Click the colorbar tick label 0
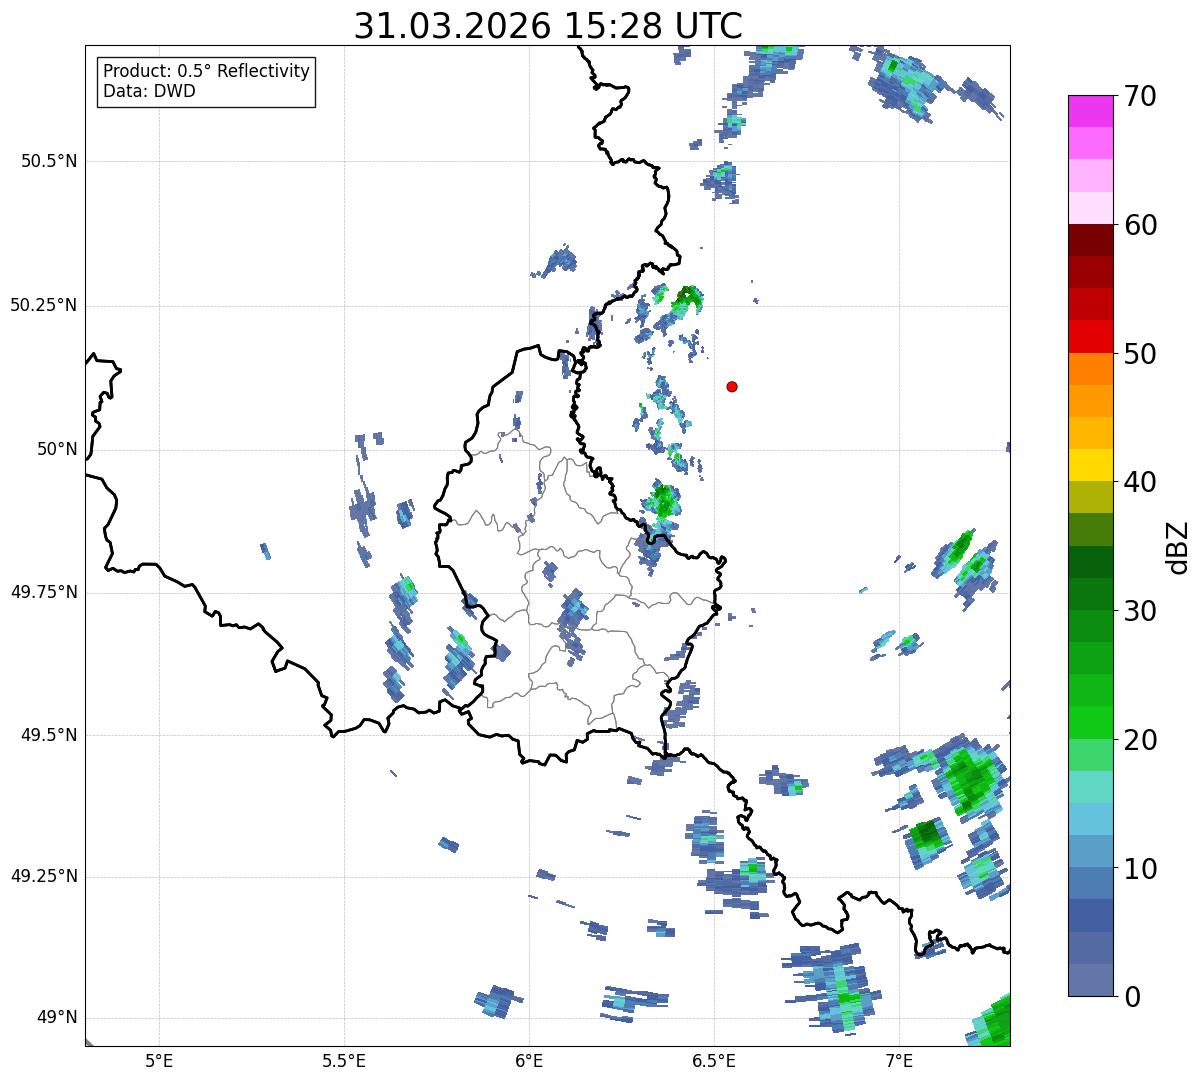 1132,996
